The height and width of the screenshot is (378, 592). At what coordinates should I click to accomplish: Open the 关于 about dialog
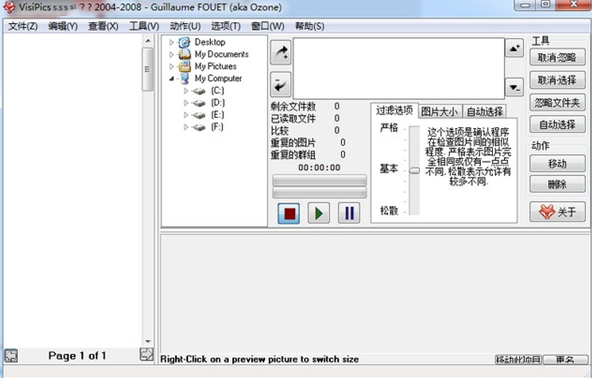557,211
